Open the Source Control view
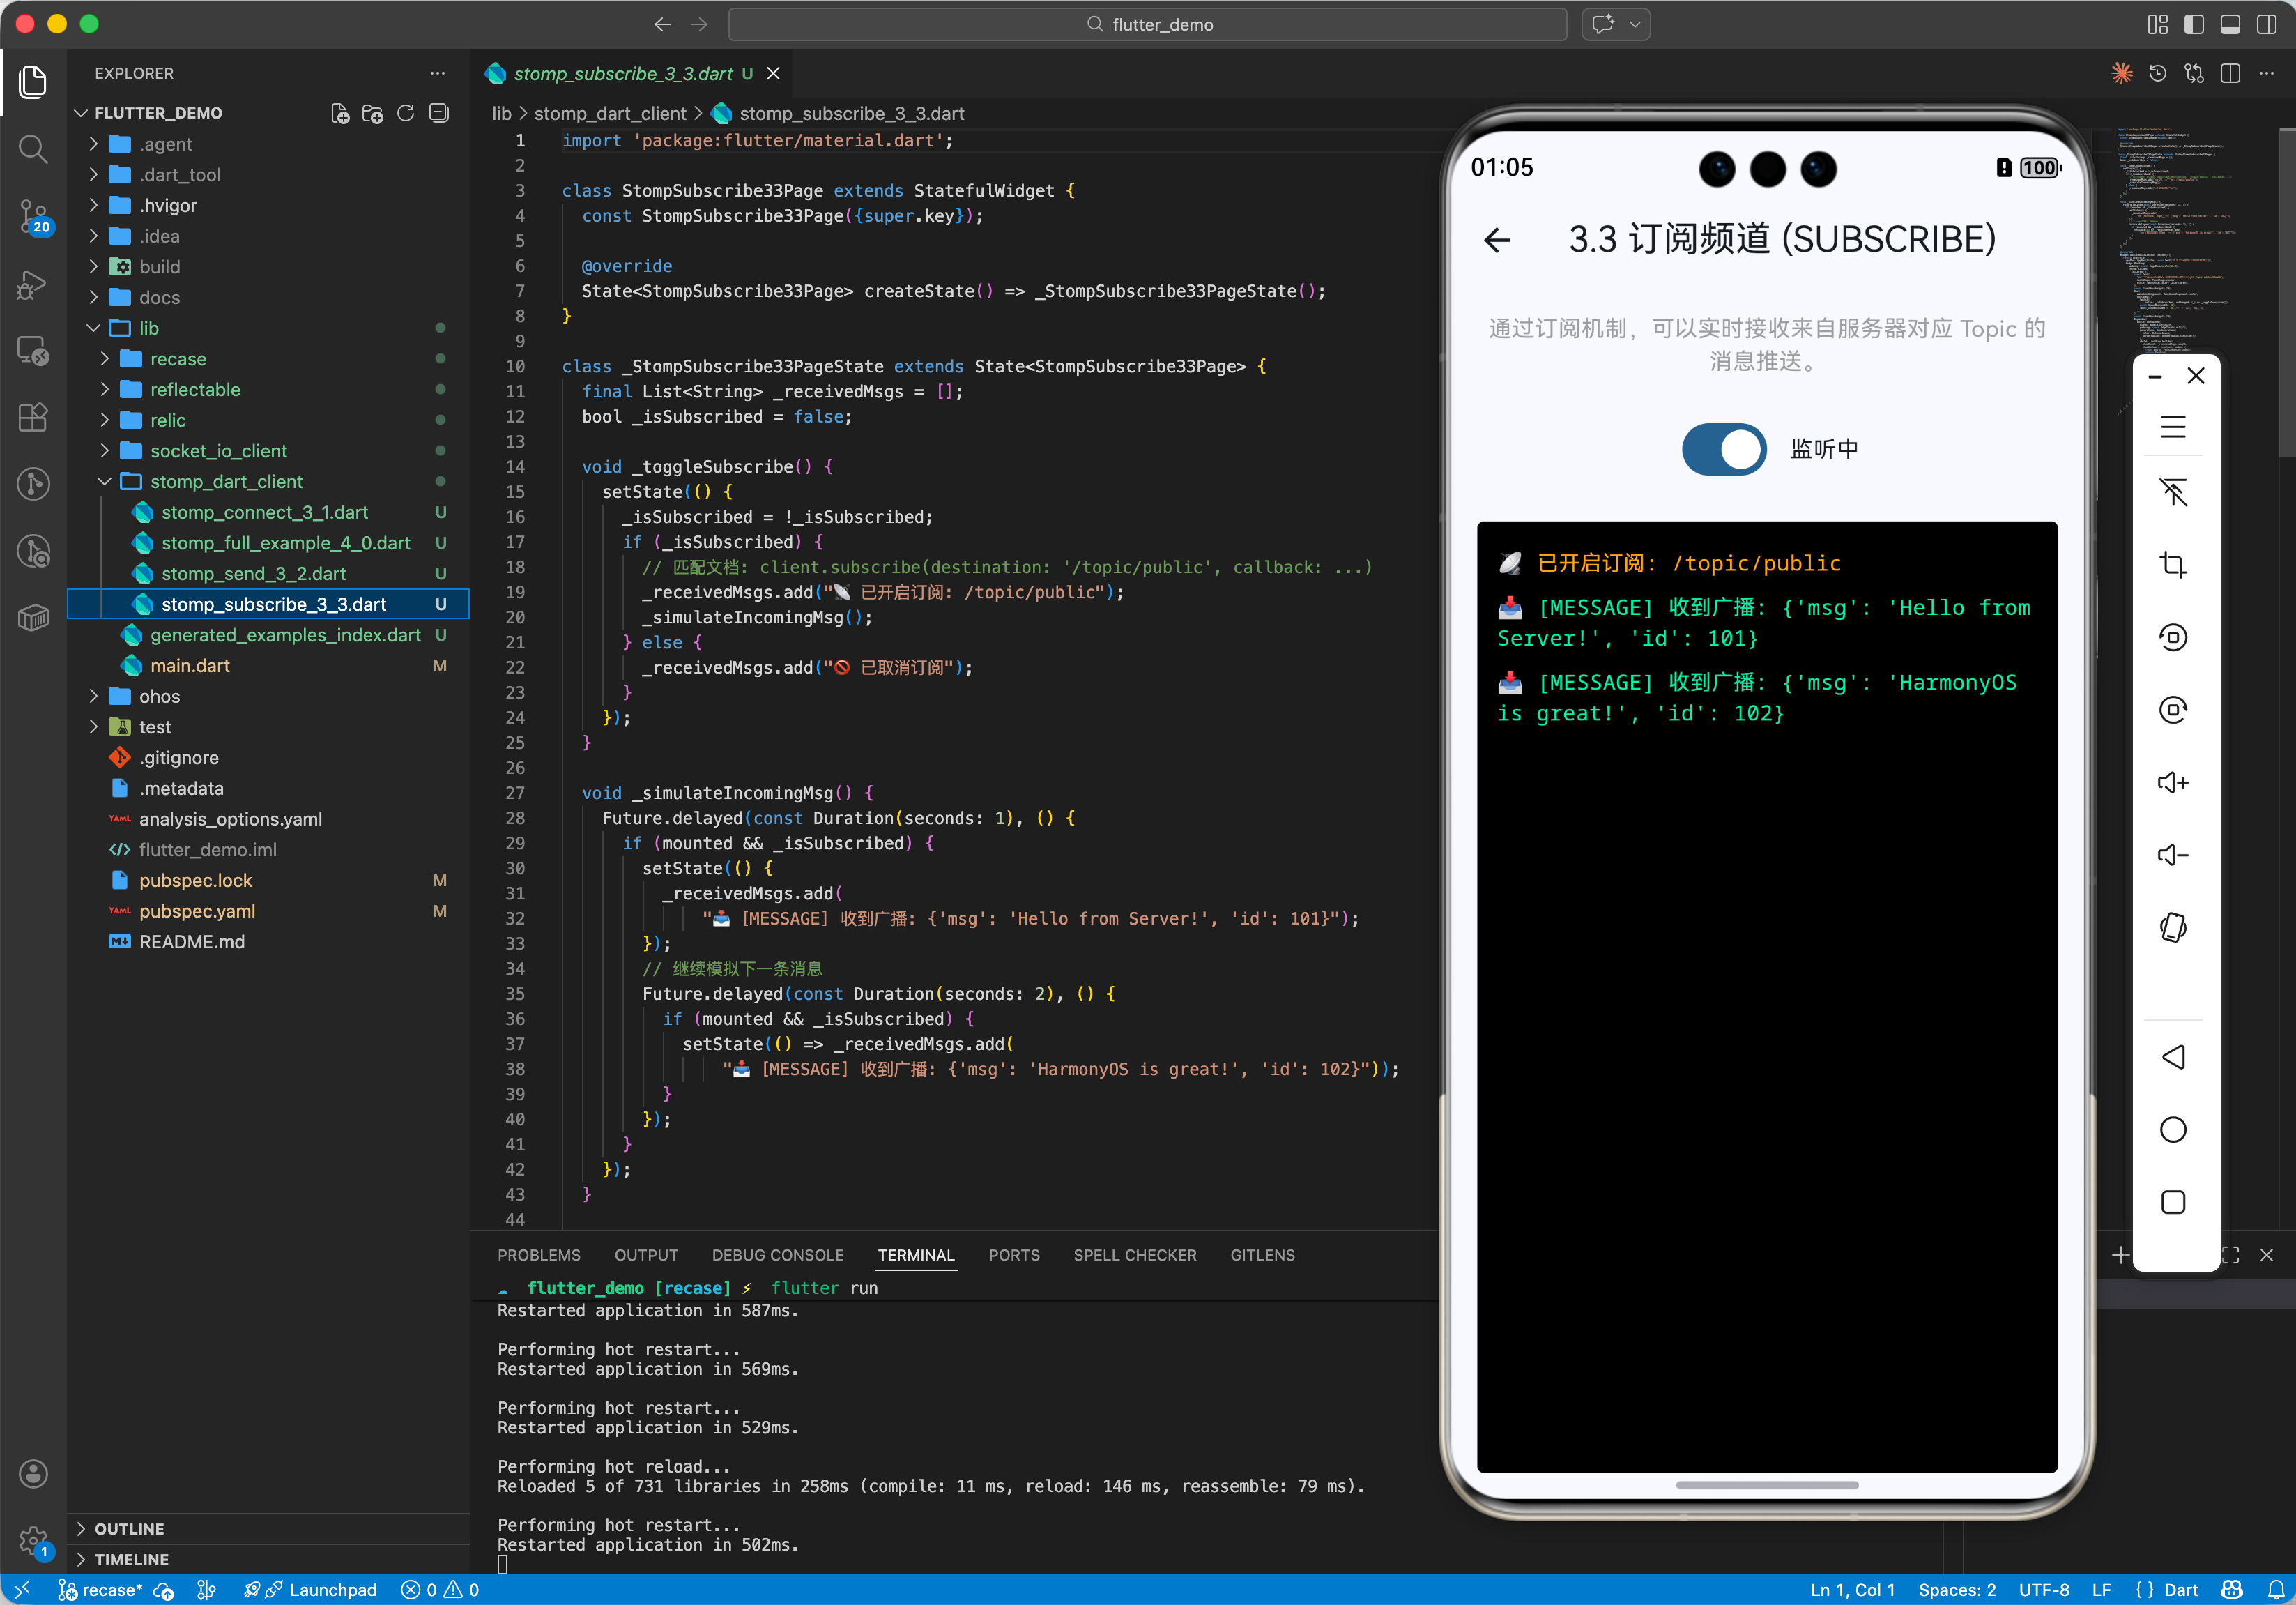The height and width of the screenshot is (1605, 2296). coord(33,216)
